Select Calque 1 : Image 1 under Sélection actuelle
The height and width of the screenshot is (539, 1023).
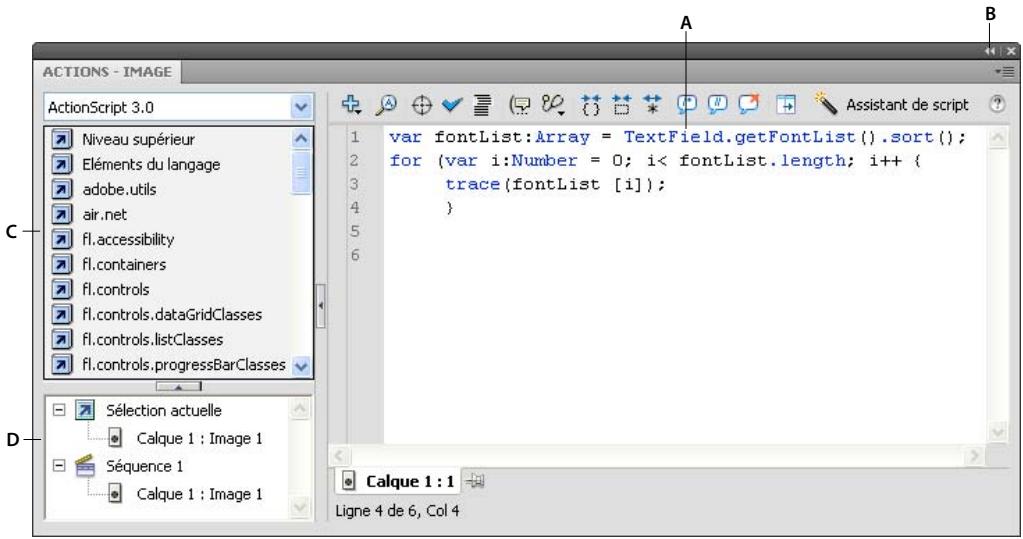click(199, 439)
